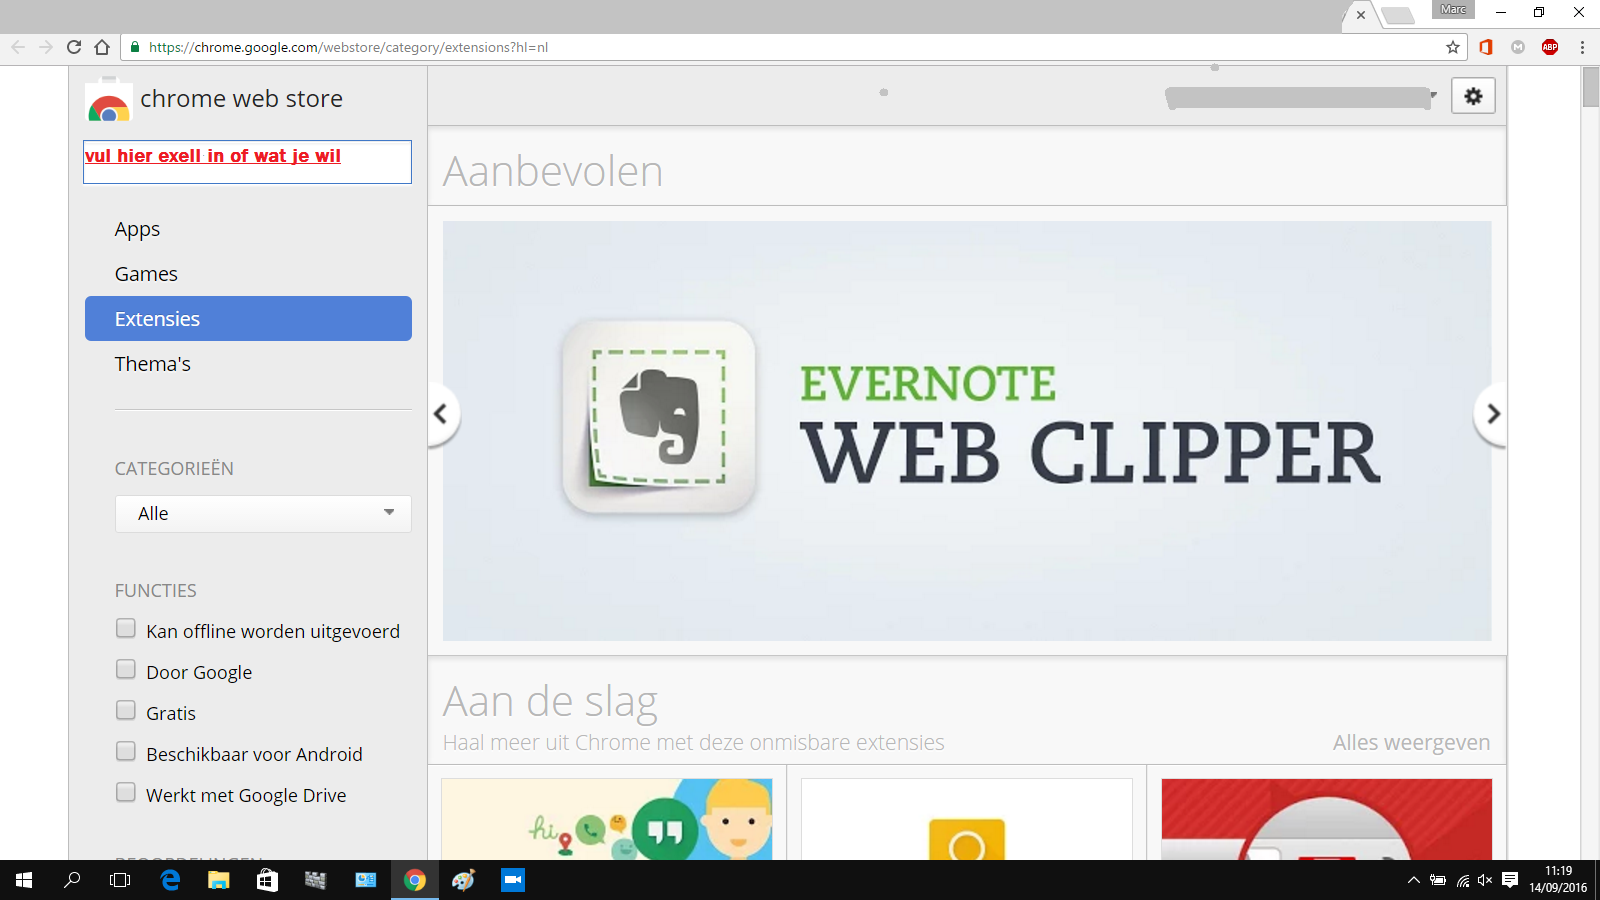Click the Chrome Web Store rainbow logo
Viewport: 1600px width, 900px height.
click(x=108, y=101)
